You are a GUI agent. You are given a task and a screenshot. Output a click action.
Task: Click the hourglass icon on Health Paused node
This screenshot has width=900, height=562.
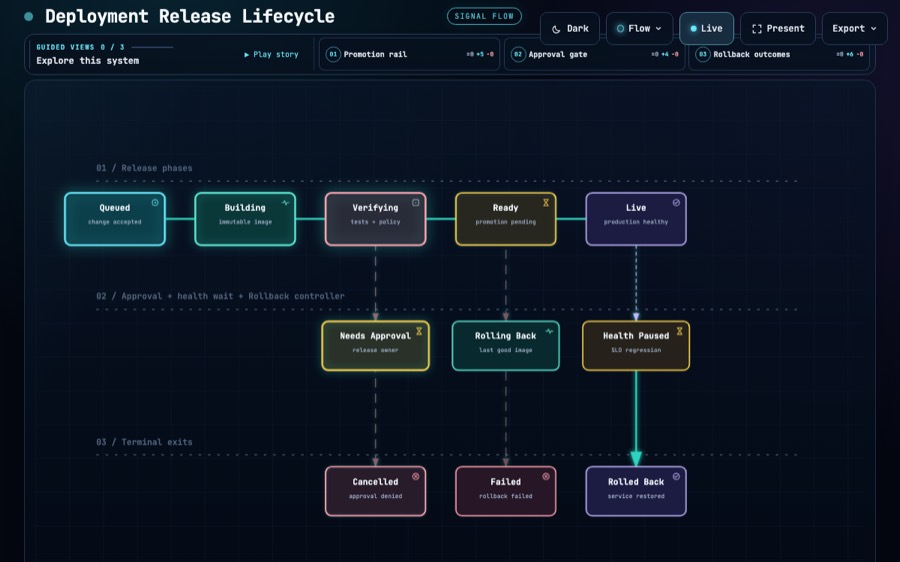(680, 331)
